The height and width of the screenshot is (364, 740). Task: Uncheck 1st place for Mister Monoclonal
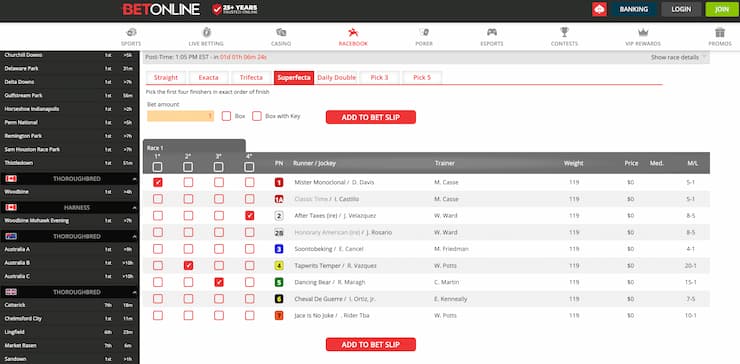pos(158,182)
